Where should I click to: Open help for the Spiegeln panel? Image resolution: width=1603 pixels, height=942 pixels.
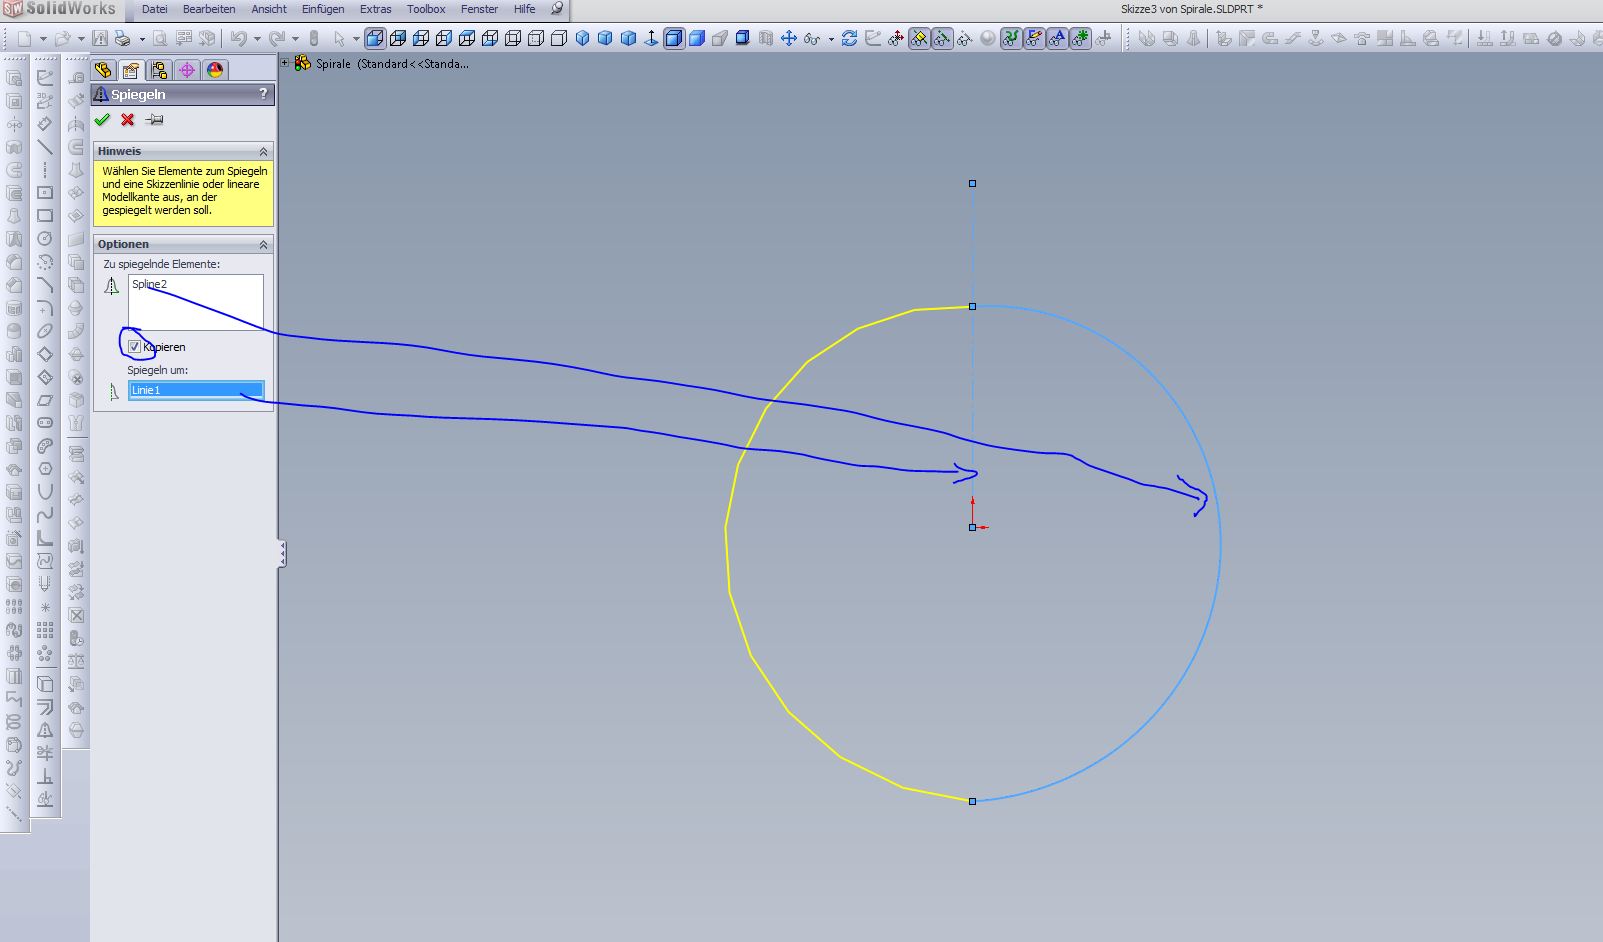point(263,94)
